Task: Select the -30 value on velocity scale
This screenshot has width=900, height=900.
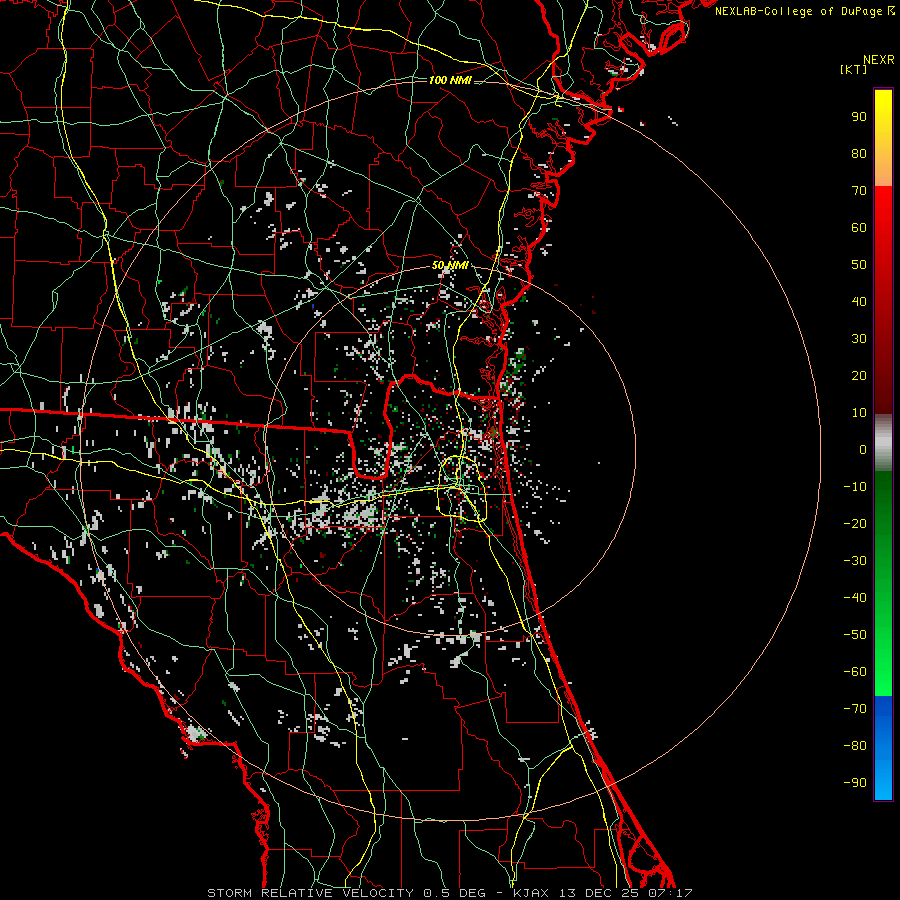Action: (855, 561)
